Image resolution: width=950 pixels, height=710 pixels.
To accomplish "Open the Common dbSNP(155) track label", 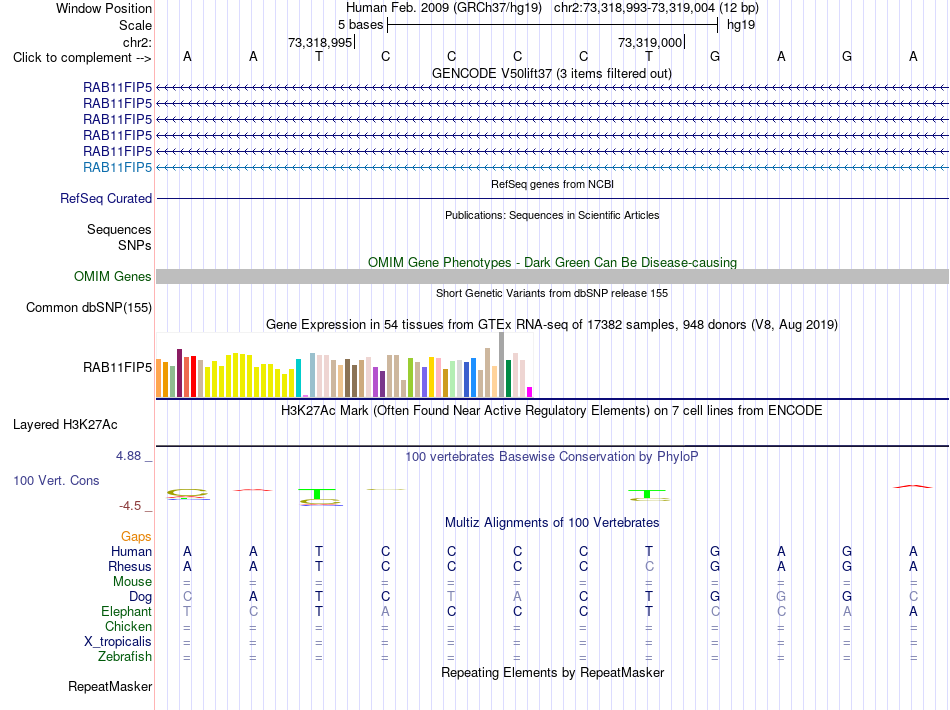I will pos(89,307).
